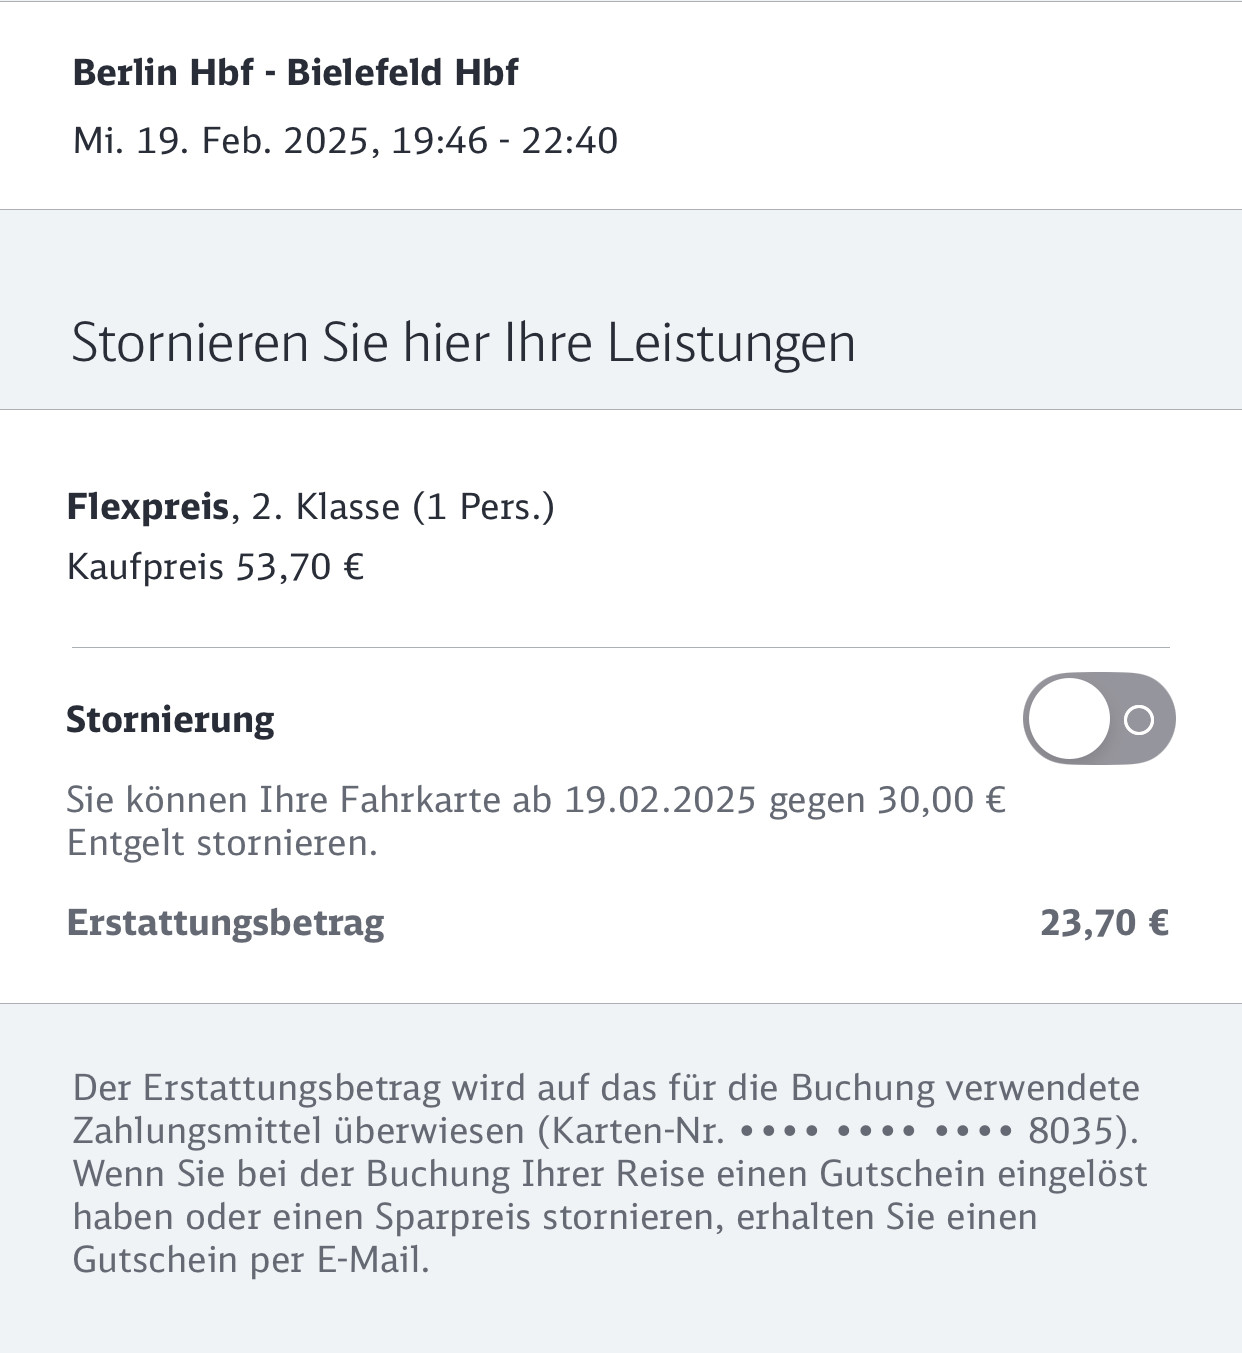Click the Zahlungsmittel überwiesen text
The height and width of the screenshot is (1353, 1242).
click(x=300, y=1131)
